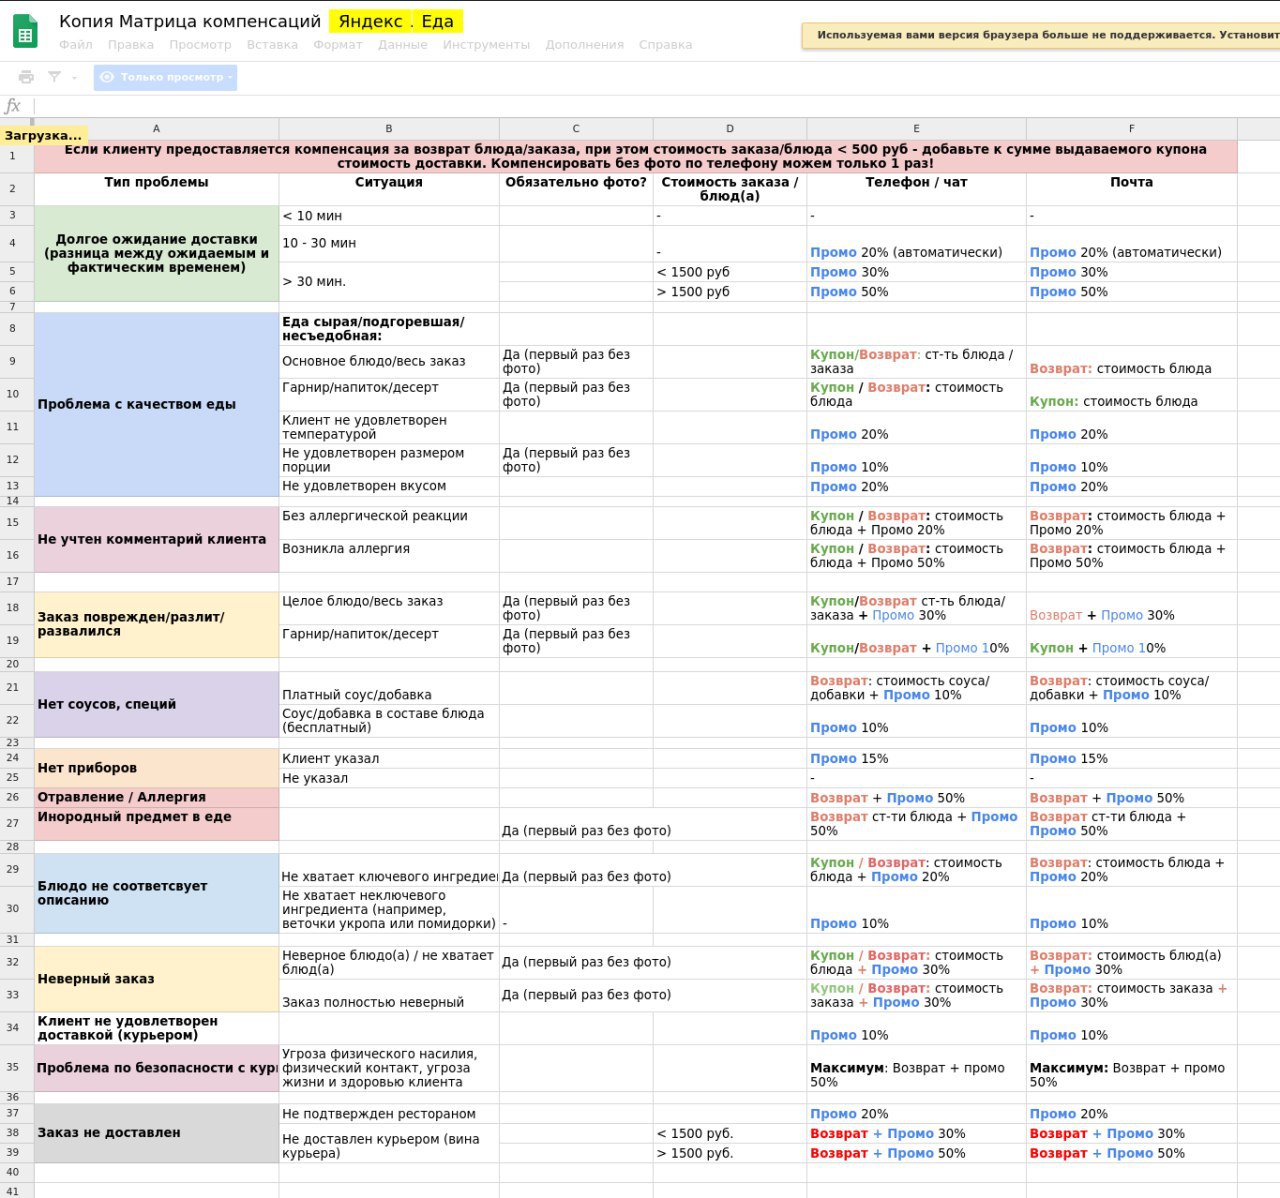Select column A header
Viewport: 1280px width, 1198px height.
[x=156, y=129]
